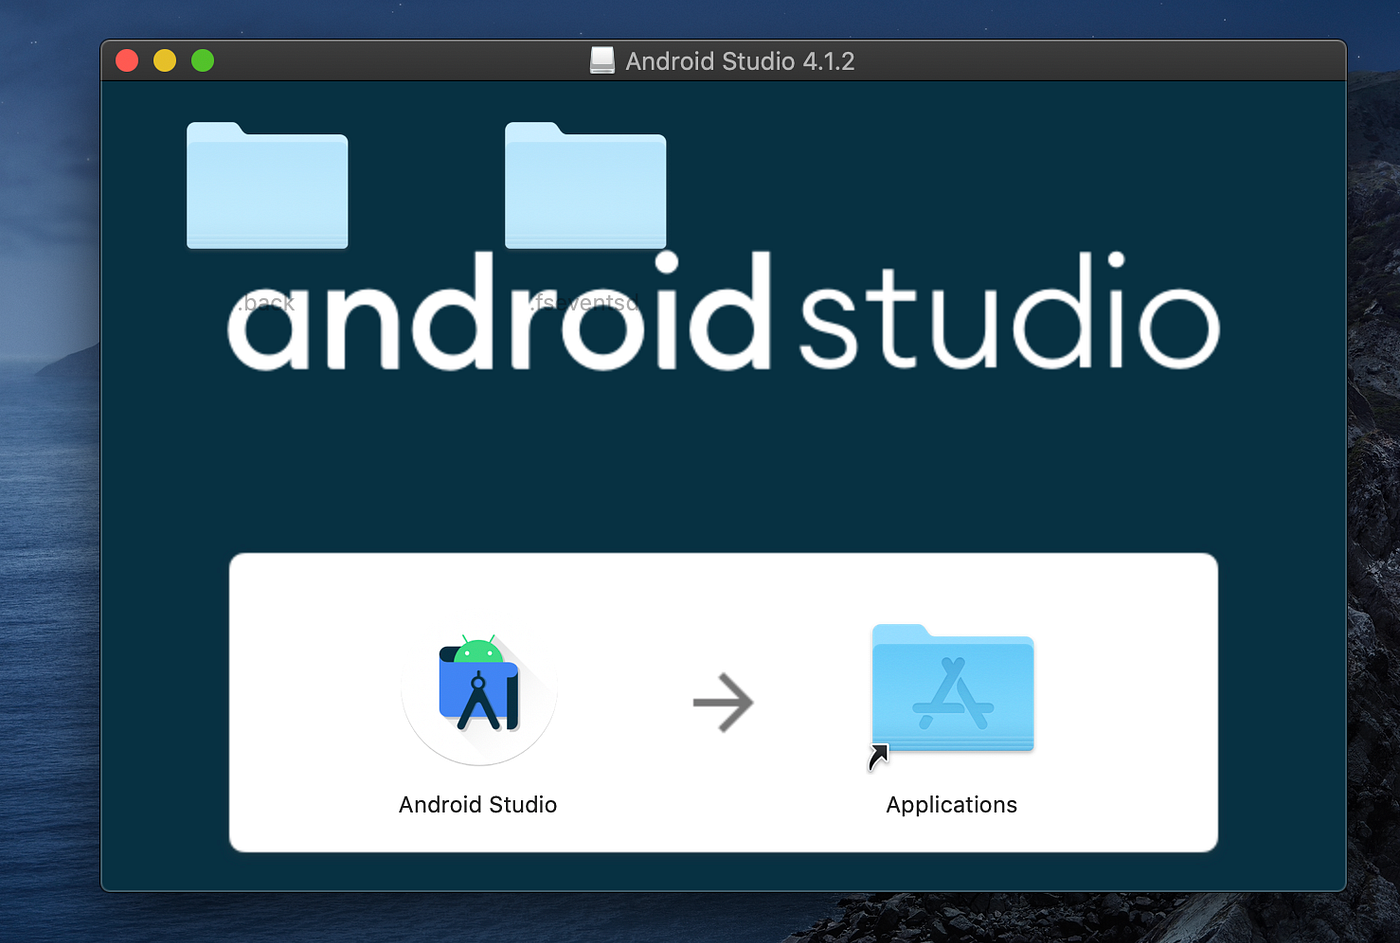The height and width of the screenshot is (943, 1400).
Task: Click the gray arrow between the two icons
Action: [x=723, y=702]
